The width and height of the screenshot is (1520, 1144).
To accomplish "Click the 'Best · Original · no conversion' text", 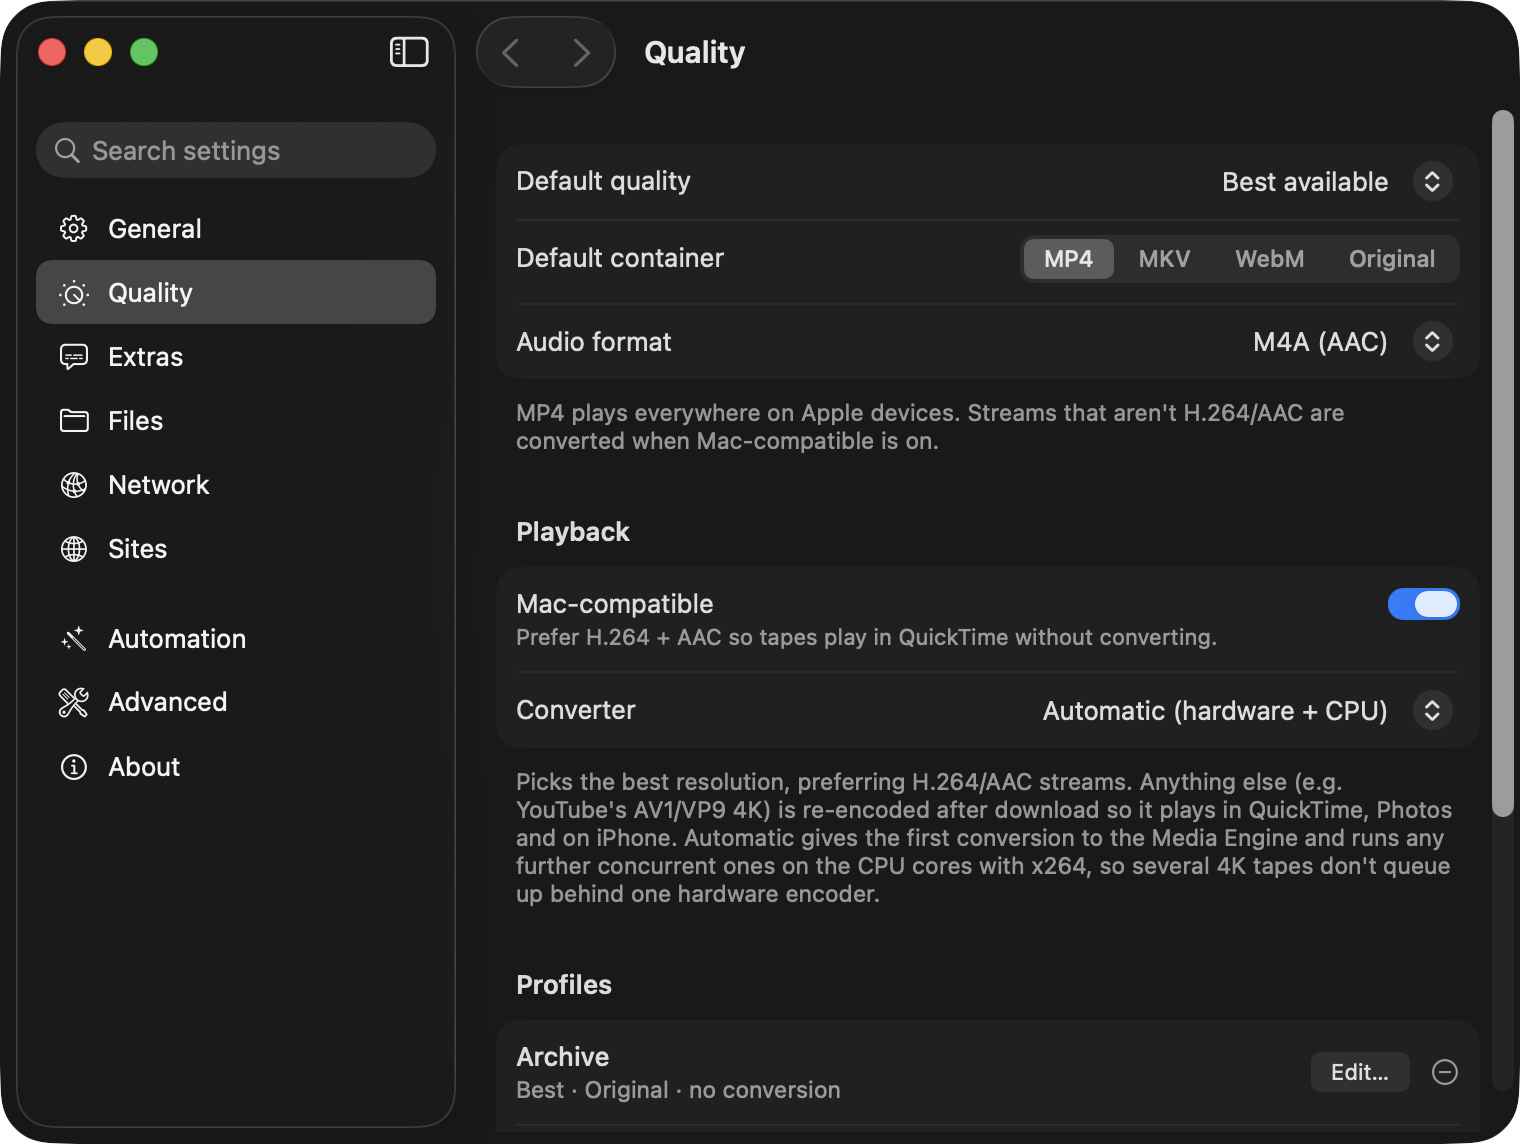I will pos(678,1090).
